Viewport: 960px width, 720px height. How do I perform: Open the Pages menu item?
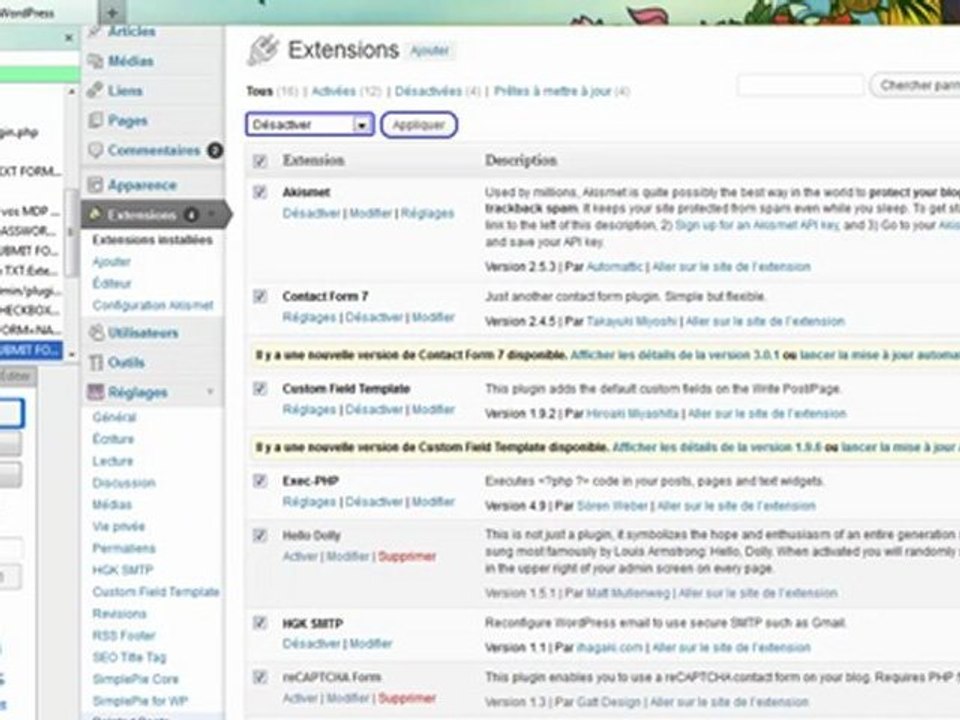point(127,121)
